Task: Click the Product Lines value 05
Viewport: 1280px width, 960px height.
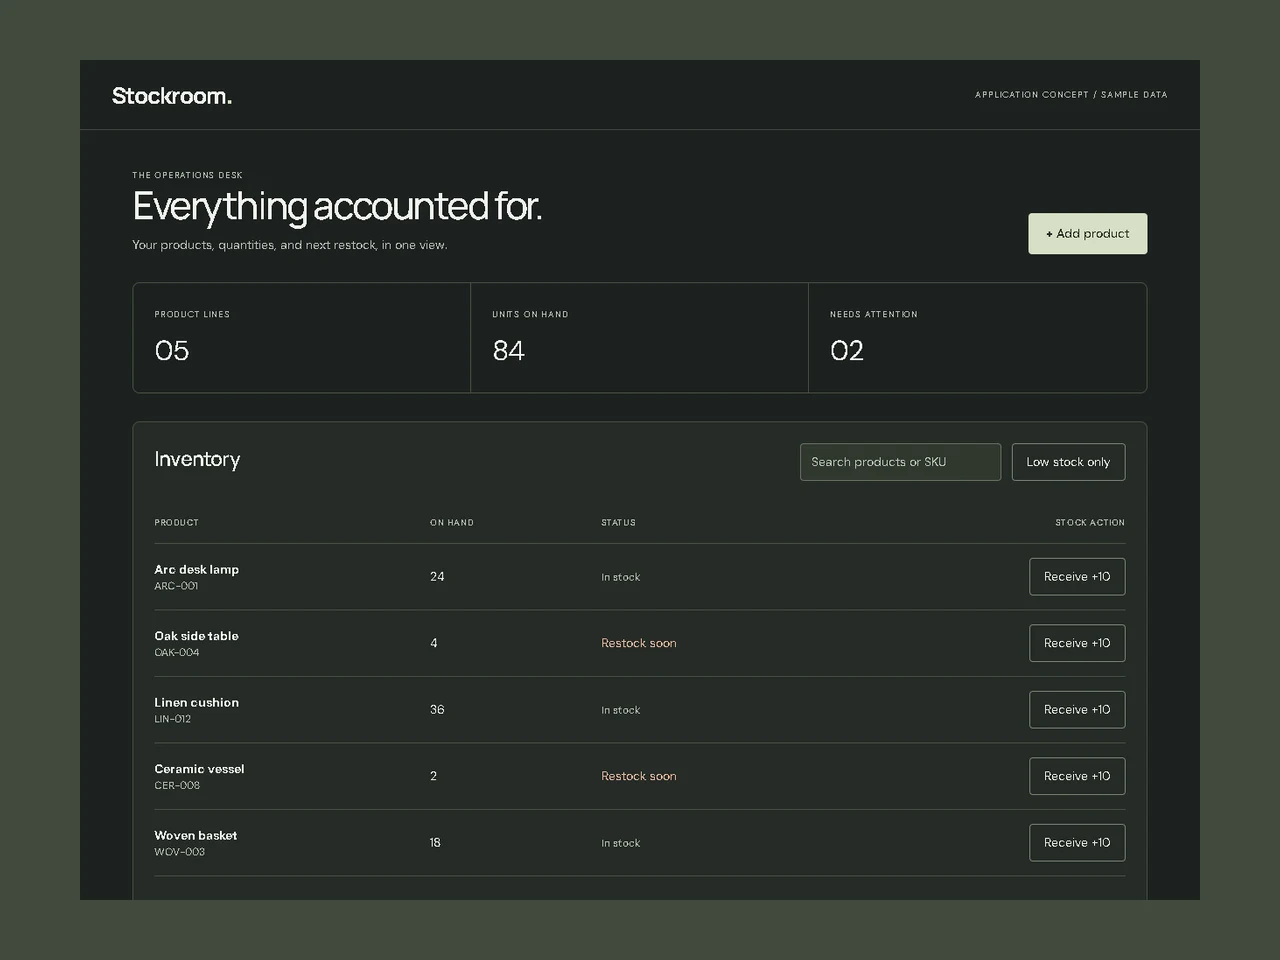Action: [172, 350]
